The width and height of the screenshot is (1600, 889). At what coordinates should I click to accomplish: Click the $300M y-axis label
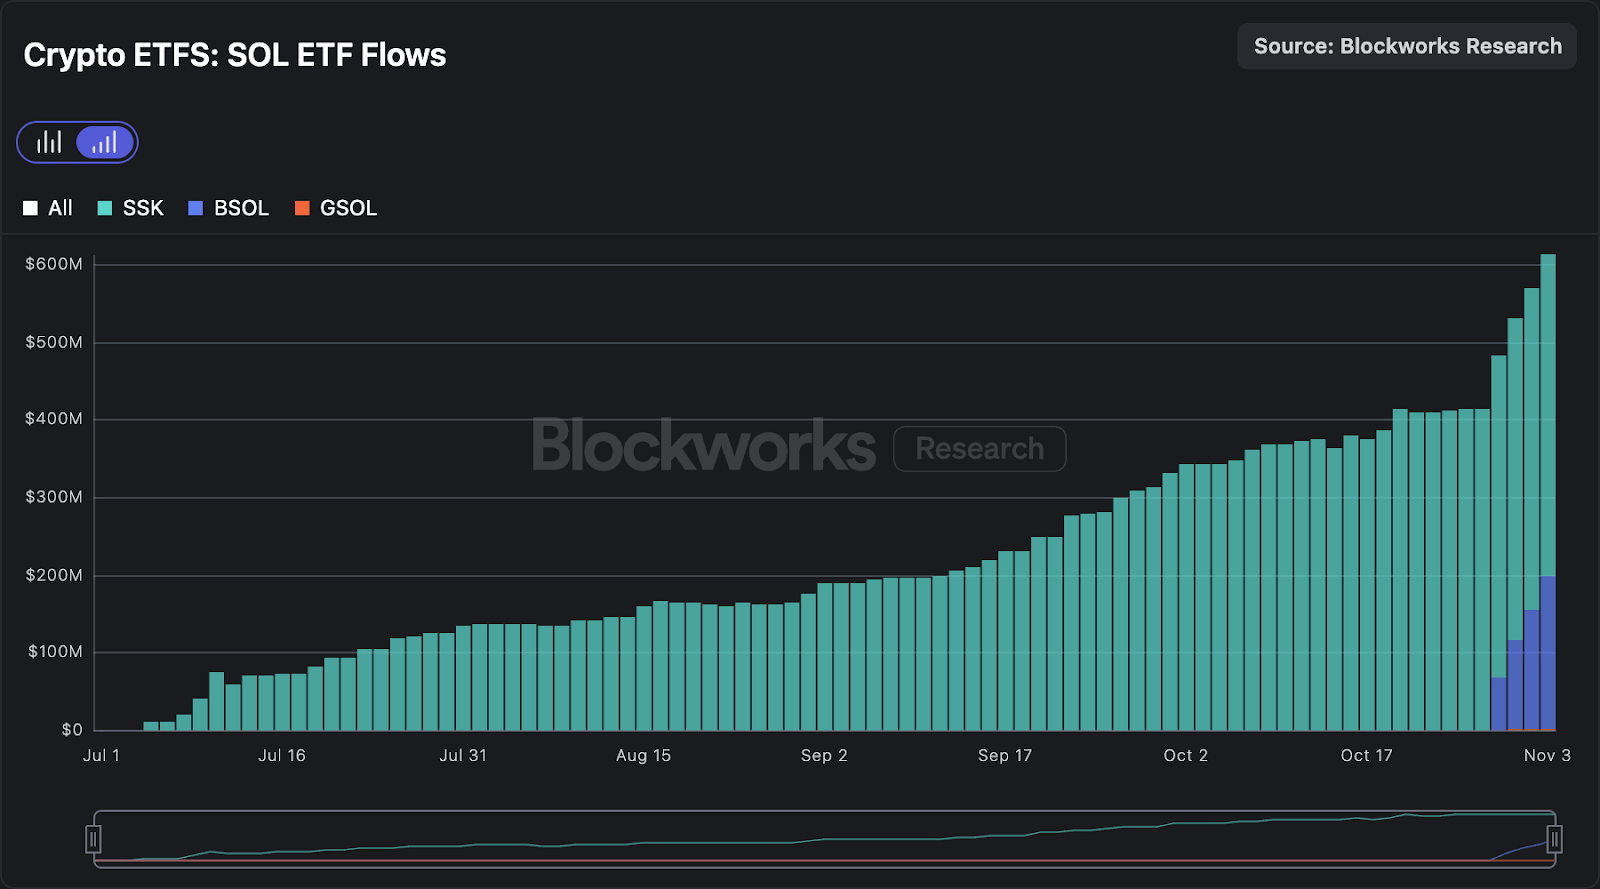(54, 497)
